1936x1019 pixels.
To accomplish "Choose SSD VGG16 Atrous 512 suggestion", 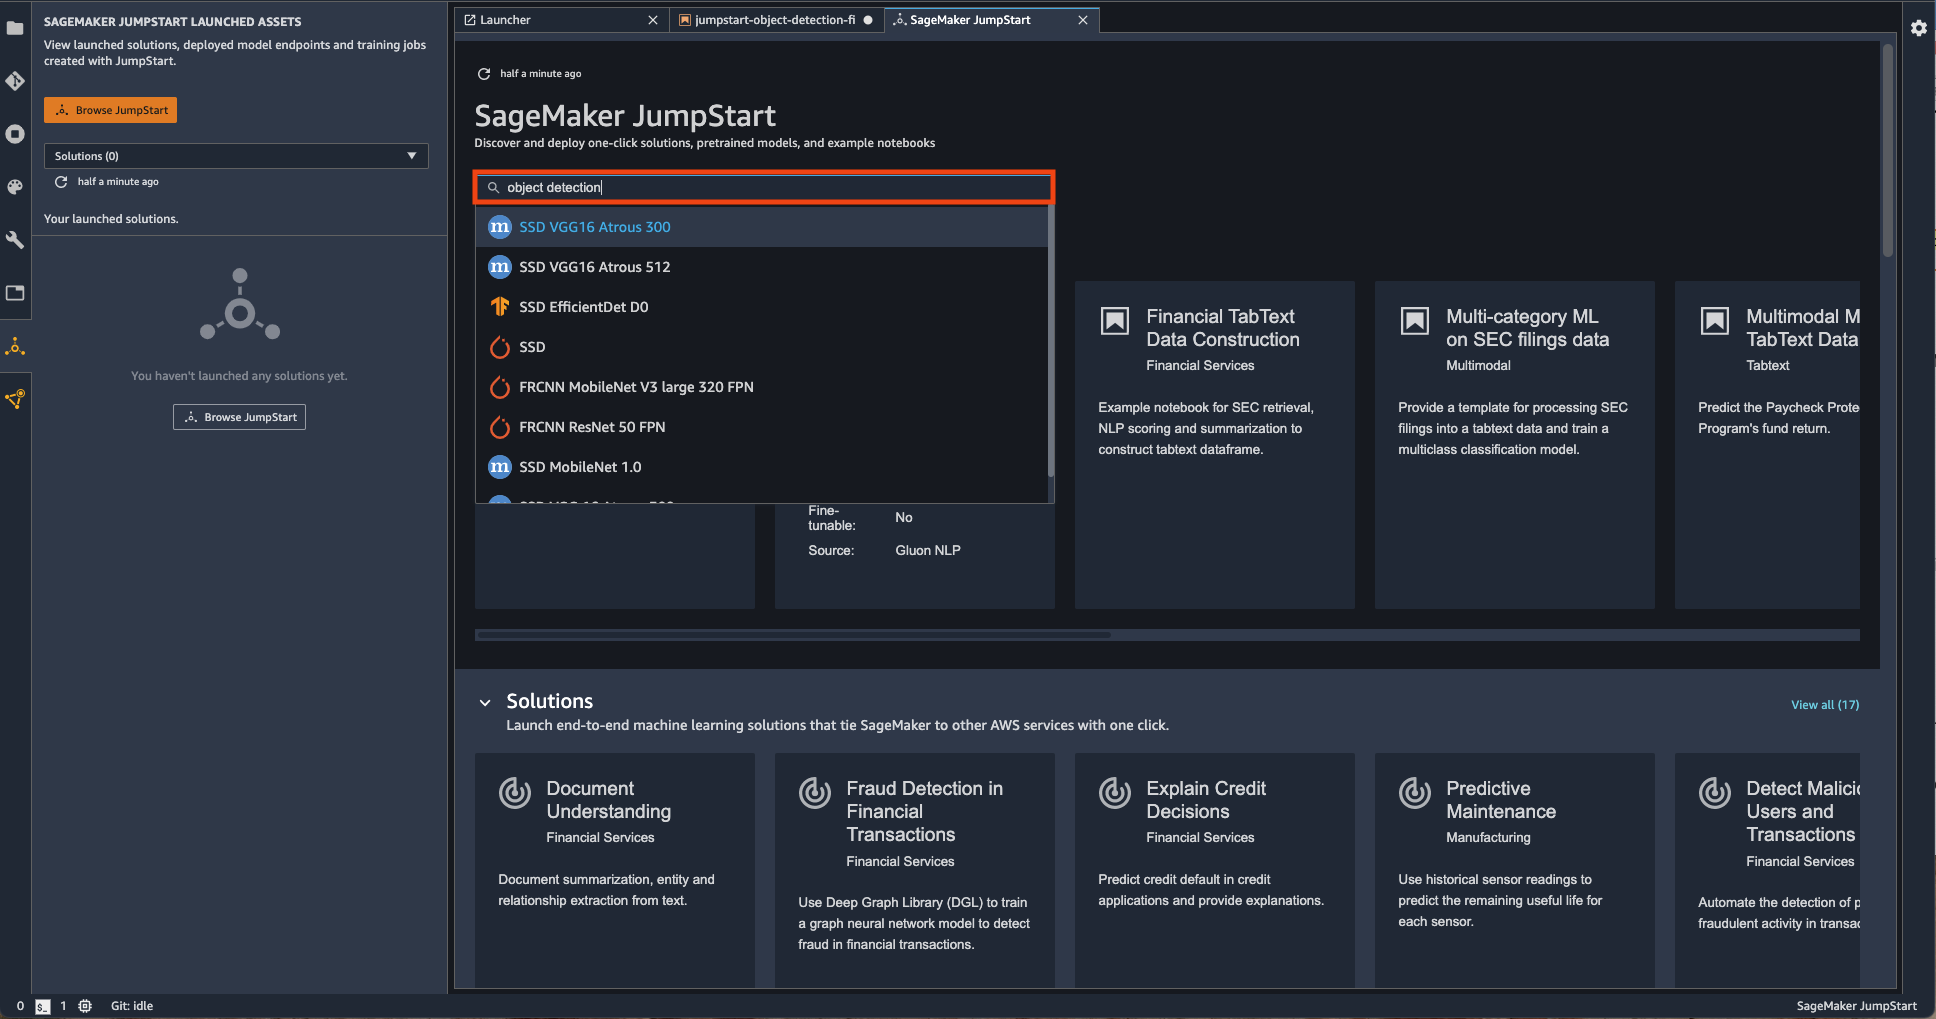I will pos(762,267).
